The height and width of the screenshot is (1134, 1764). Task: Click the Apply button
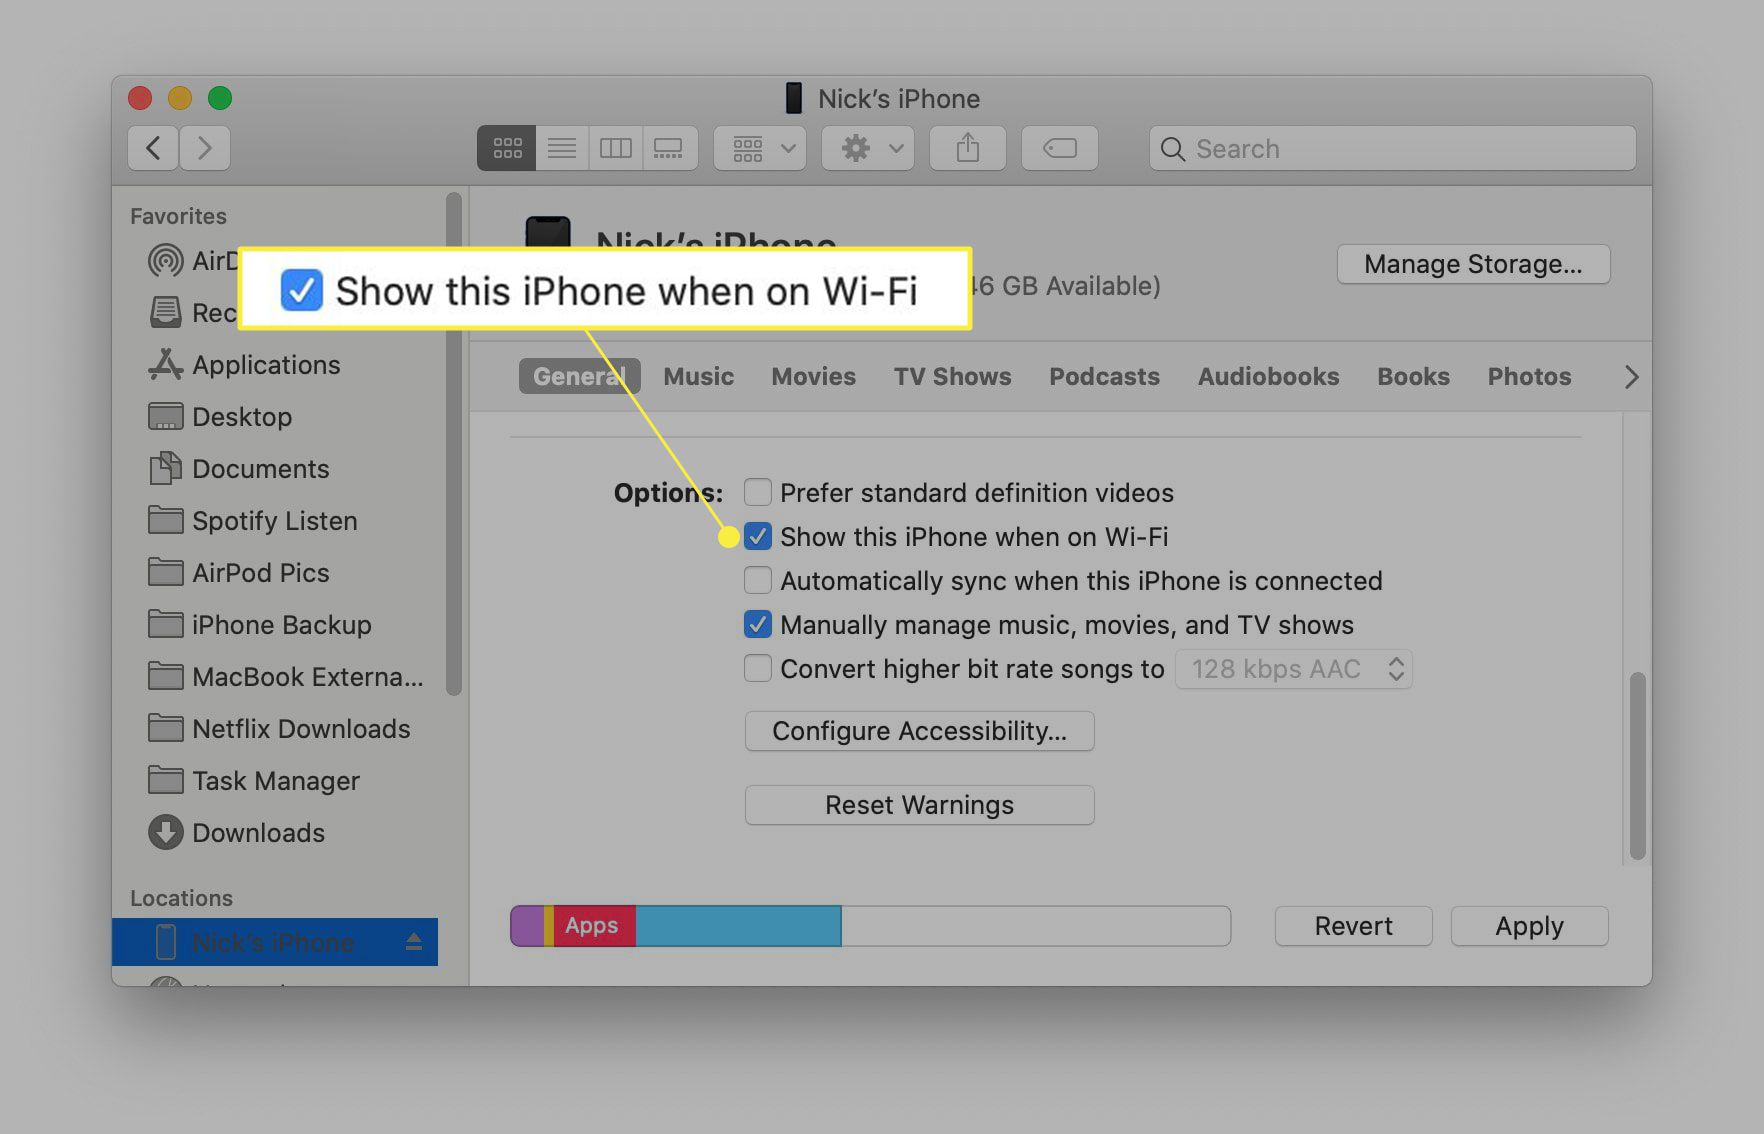tap(1529, 926)
